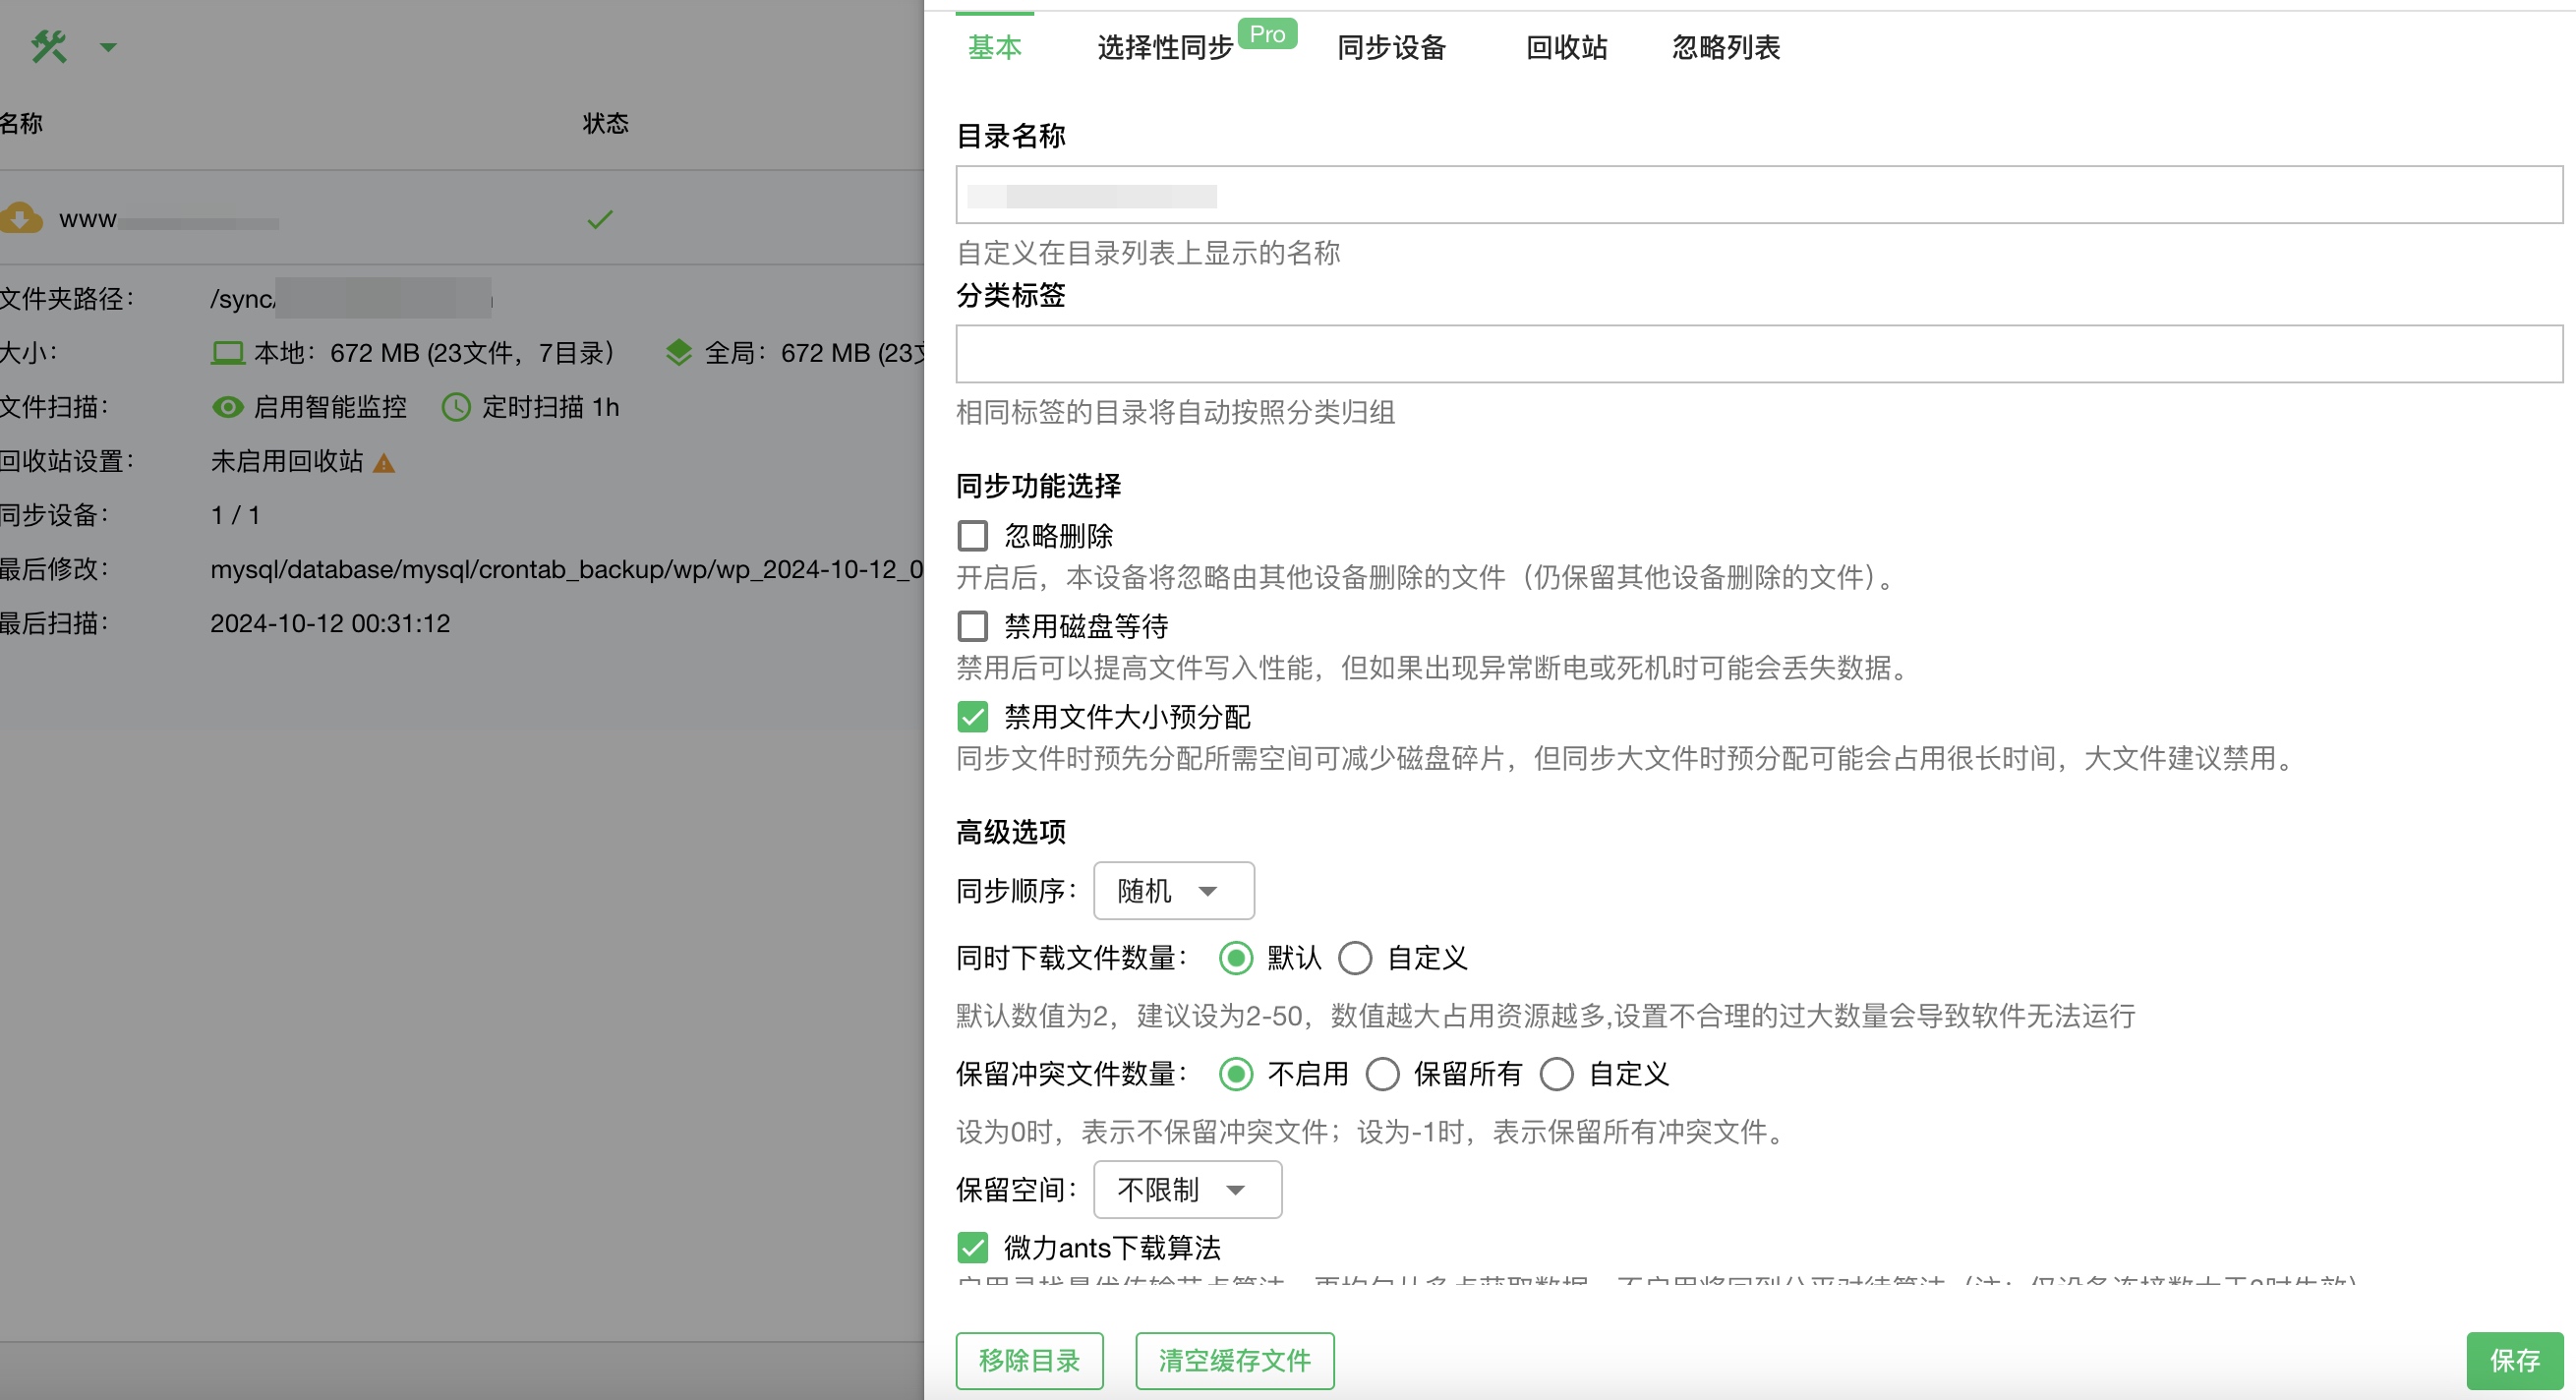
Task: Click the cloud download icon next to www
Action: tap(21, 218)
